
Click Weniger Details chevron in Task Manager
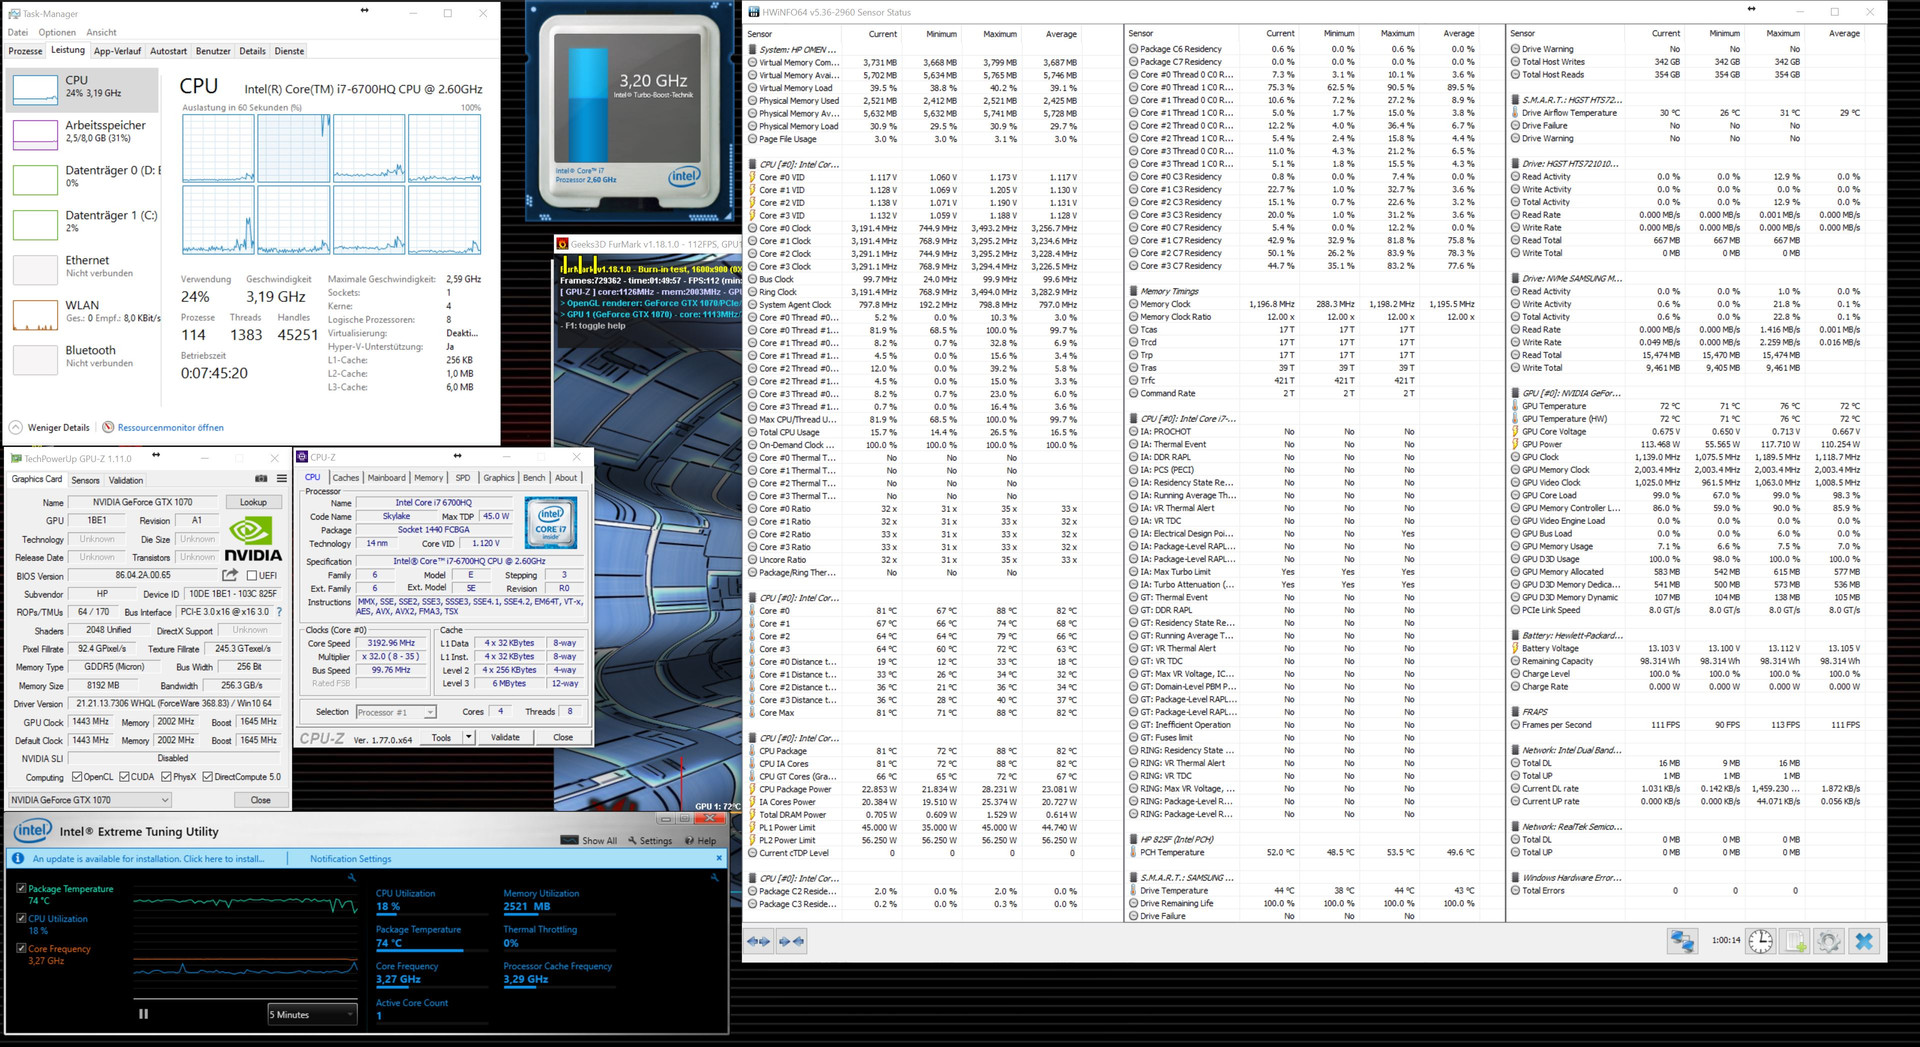coord(16,427)
